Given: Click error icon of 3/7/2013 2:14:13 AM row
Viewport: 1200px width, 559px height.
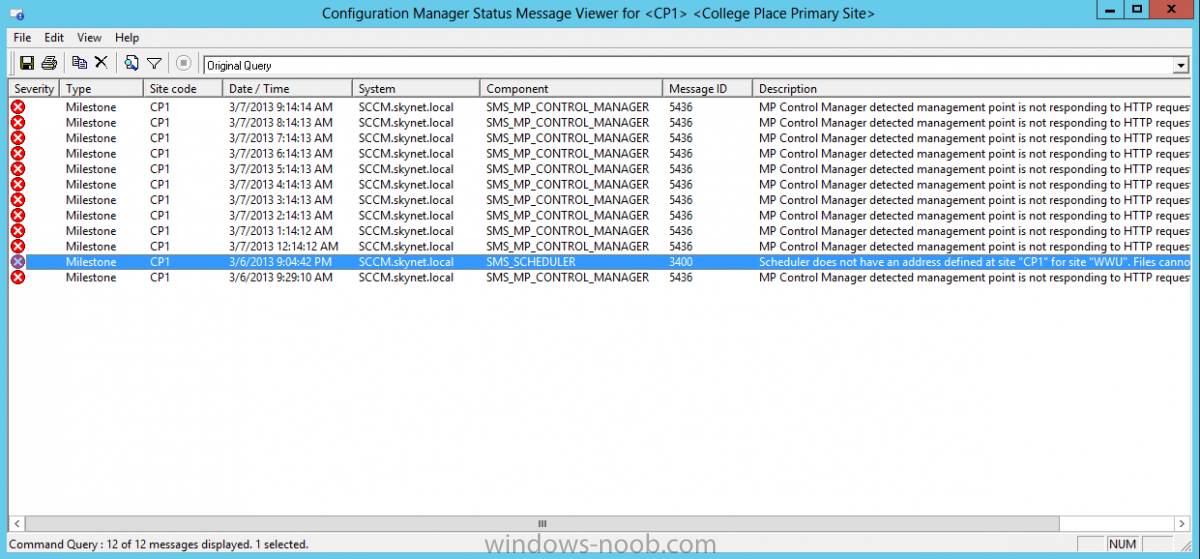Looking at the screenshot, I should [18, 216].
